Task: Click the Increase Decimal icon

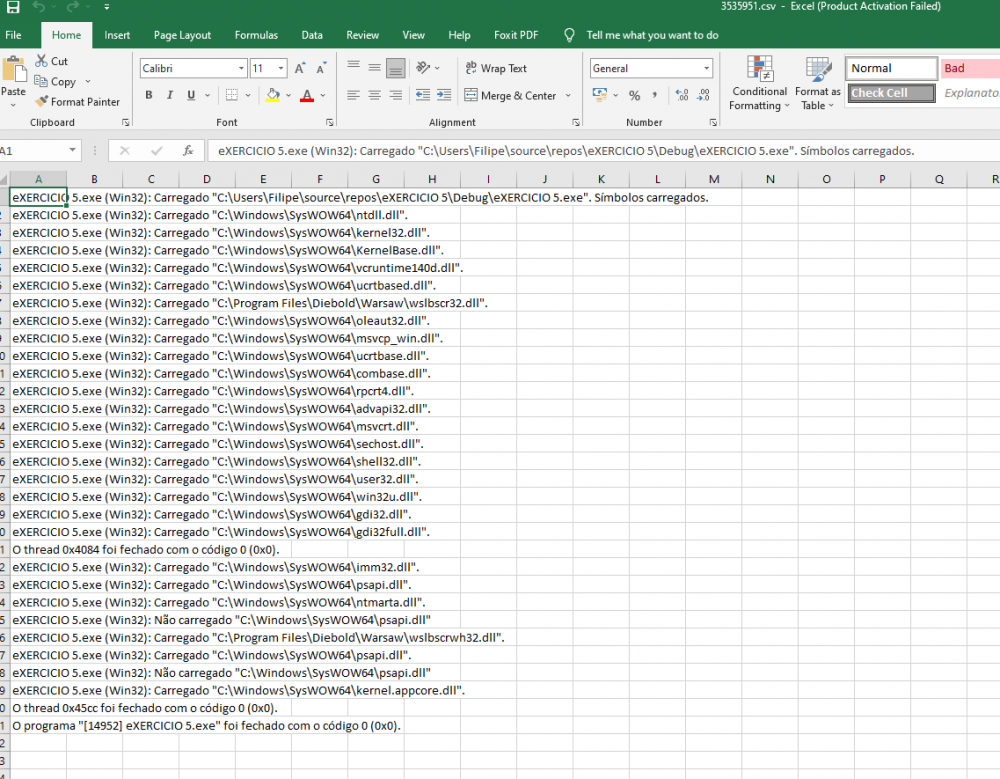Action: [x=682, y=96]
